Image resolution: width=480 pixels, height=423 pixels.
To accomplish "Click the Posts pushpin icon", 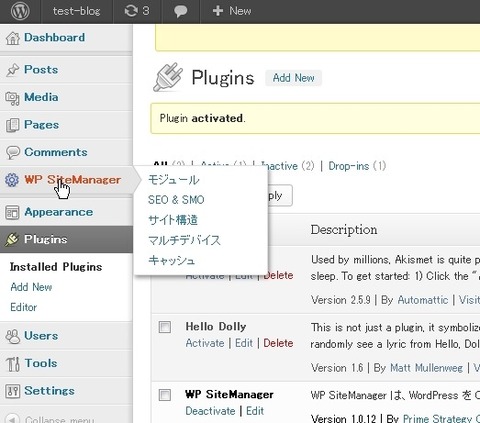I will click(13, 70).
